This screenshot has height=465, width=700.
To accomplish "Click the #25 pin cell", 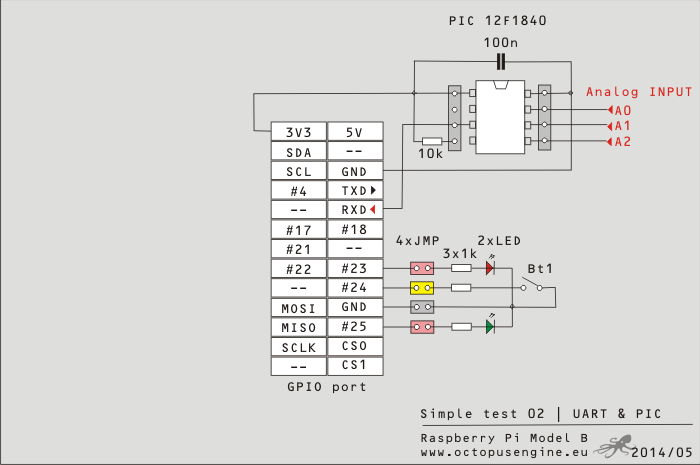I will (x=355, y=327).
